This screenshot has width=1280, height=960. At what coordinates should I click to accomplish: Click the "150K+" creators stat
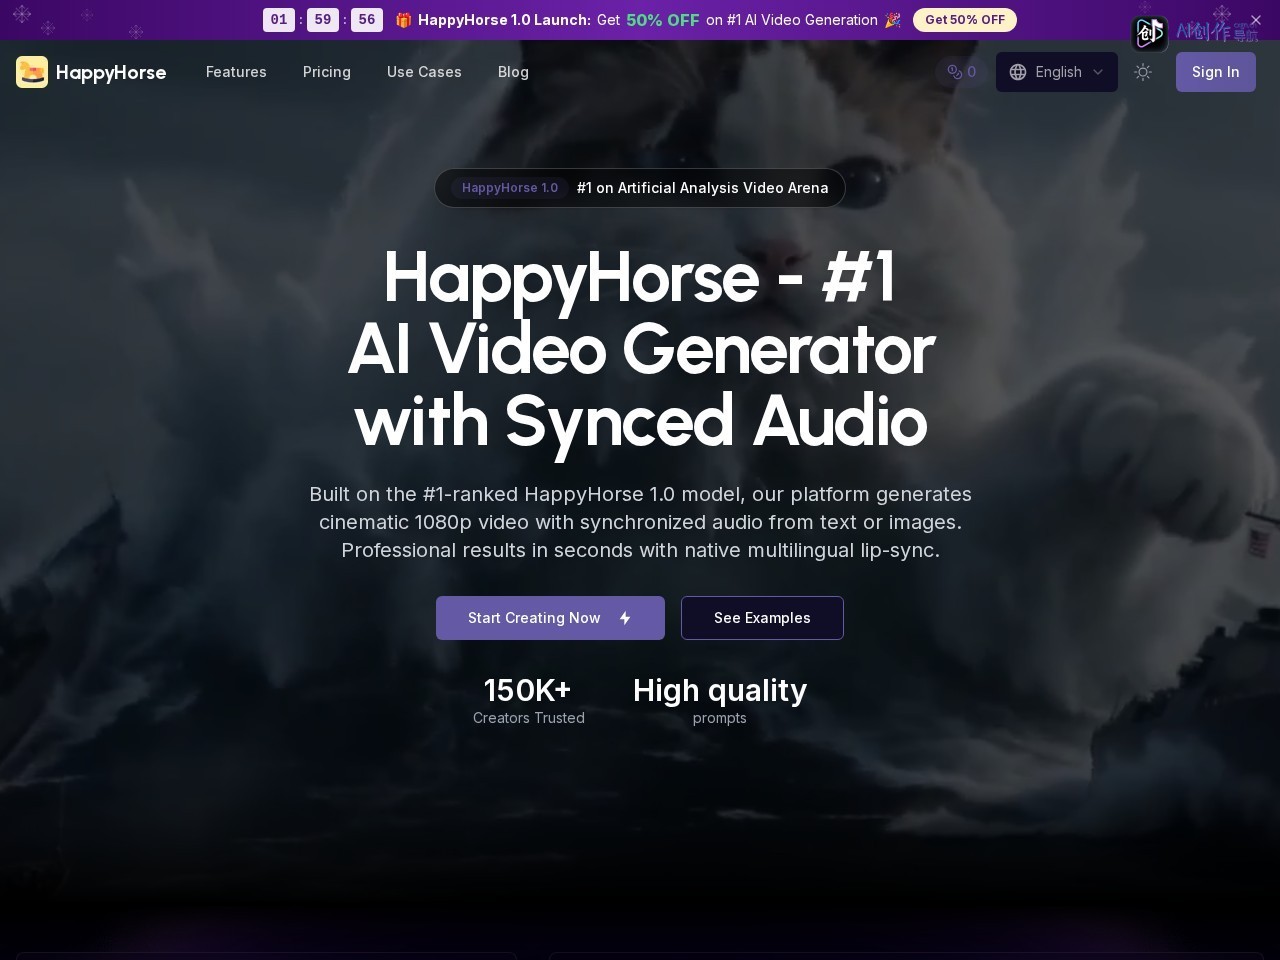pyautogui.click(x=528, y=691)
